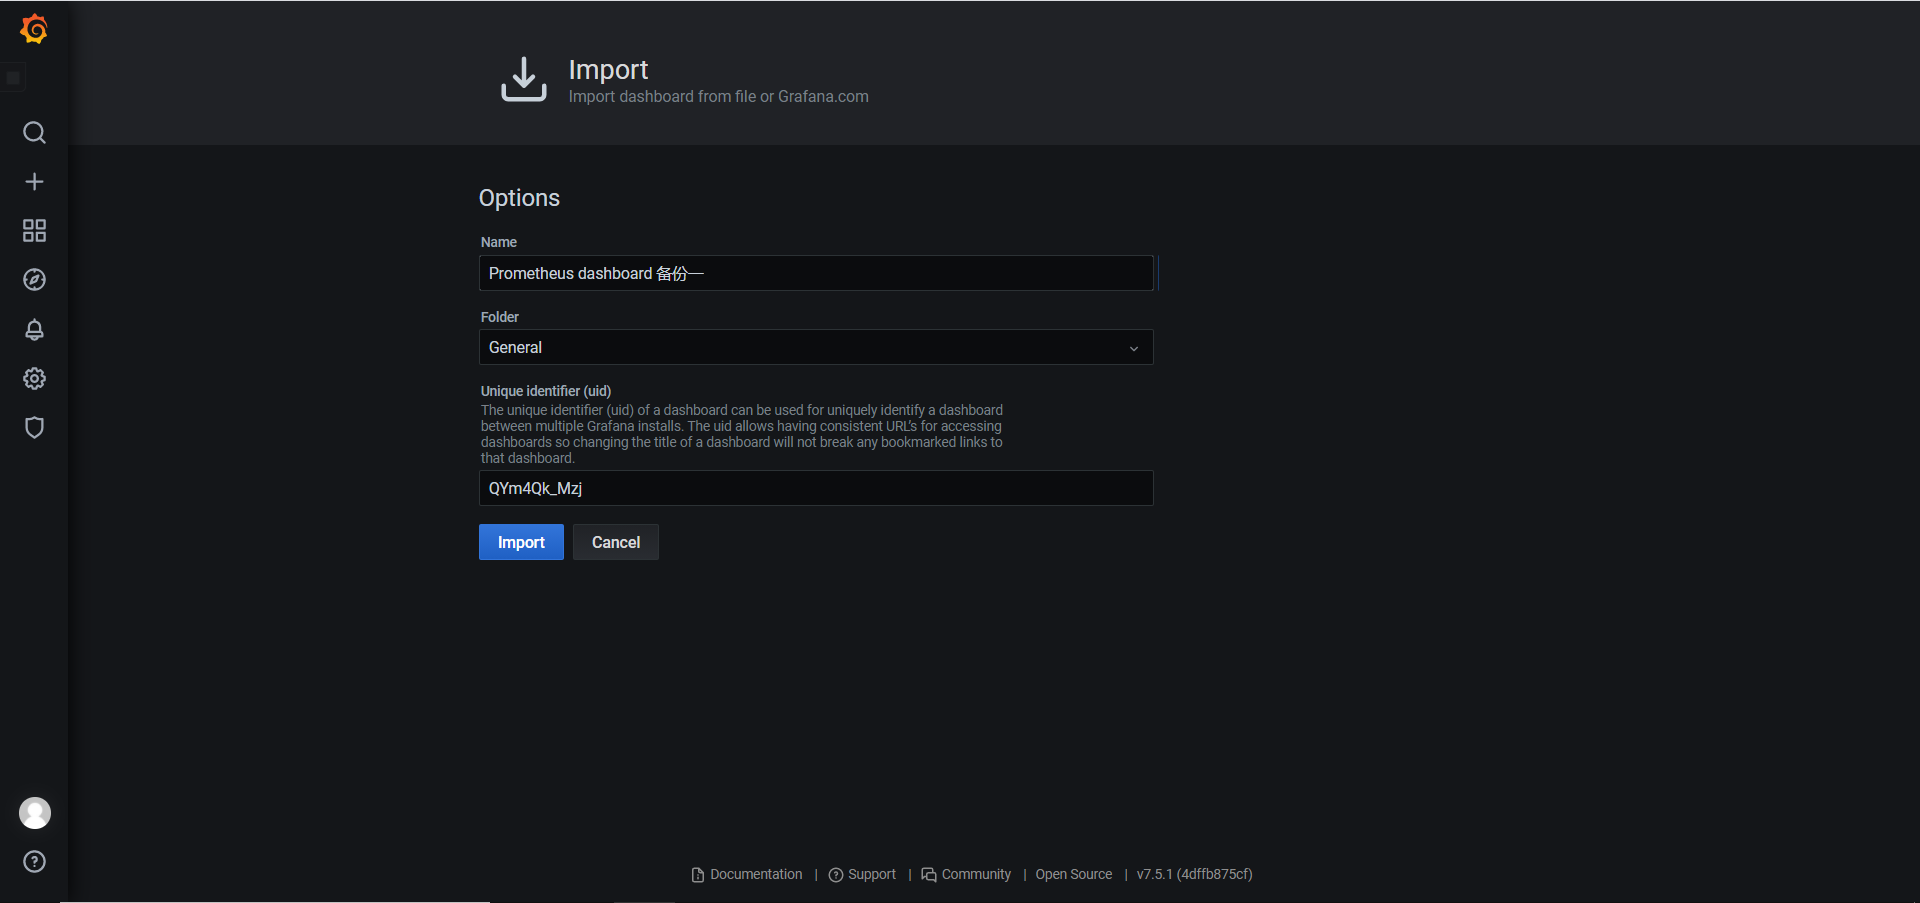This screenshot has height=903, width=1920.
Task: Open the Configuration gear icon
Action: pyautogui.click(x=34, y=378)
